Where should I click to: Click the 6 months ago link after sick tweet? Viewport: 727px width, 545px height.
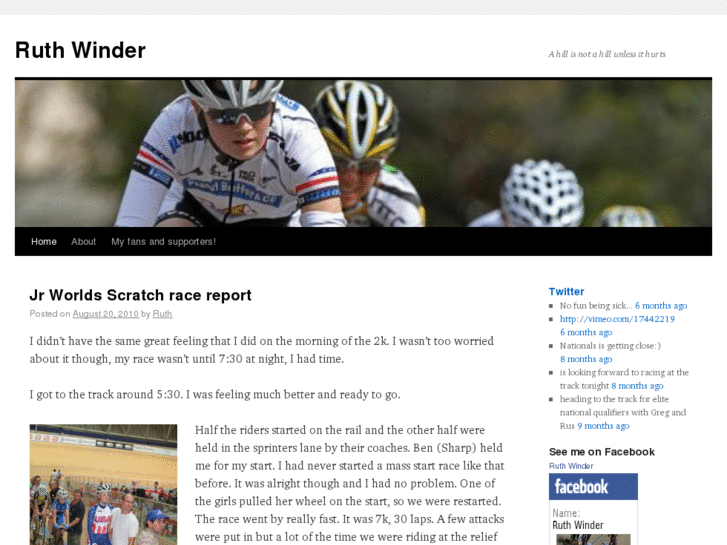point(661,306)
